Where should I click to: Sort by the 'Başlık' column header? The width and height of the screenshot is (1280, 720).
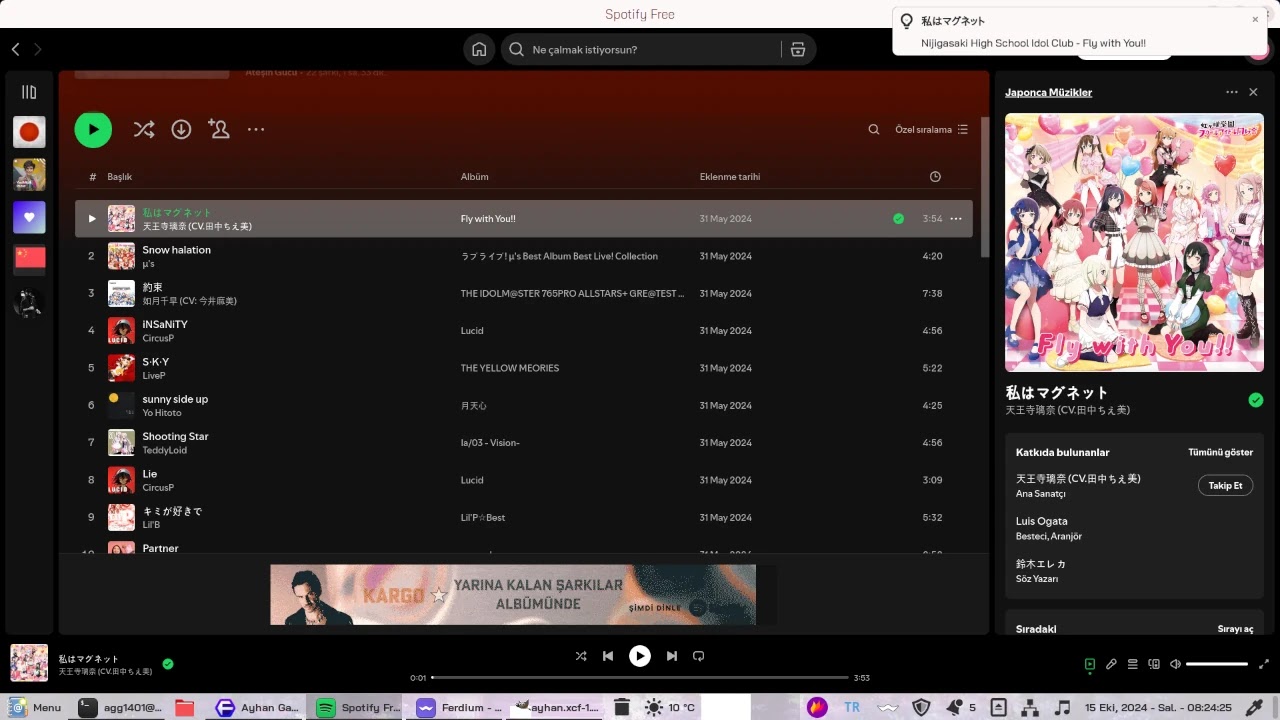pos(120,176)
